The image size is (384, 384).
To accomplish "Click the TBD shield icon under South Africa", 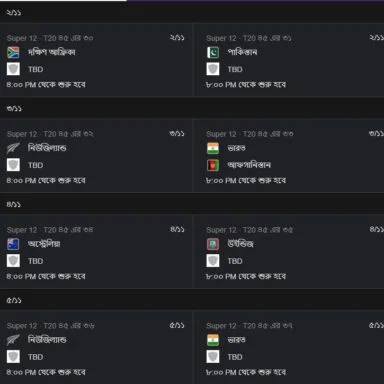I will pos(13,69).
